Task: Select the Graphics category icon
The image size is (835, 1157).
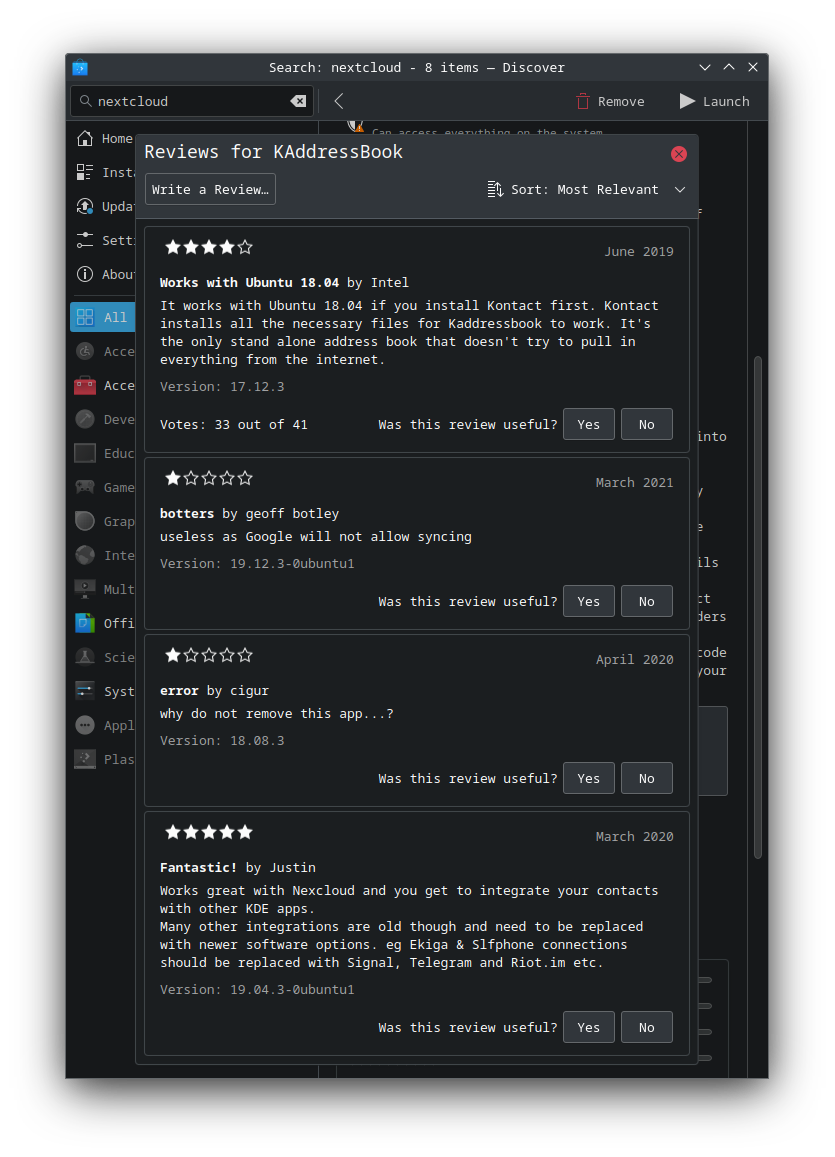Action: pos(85,521)
